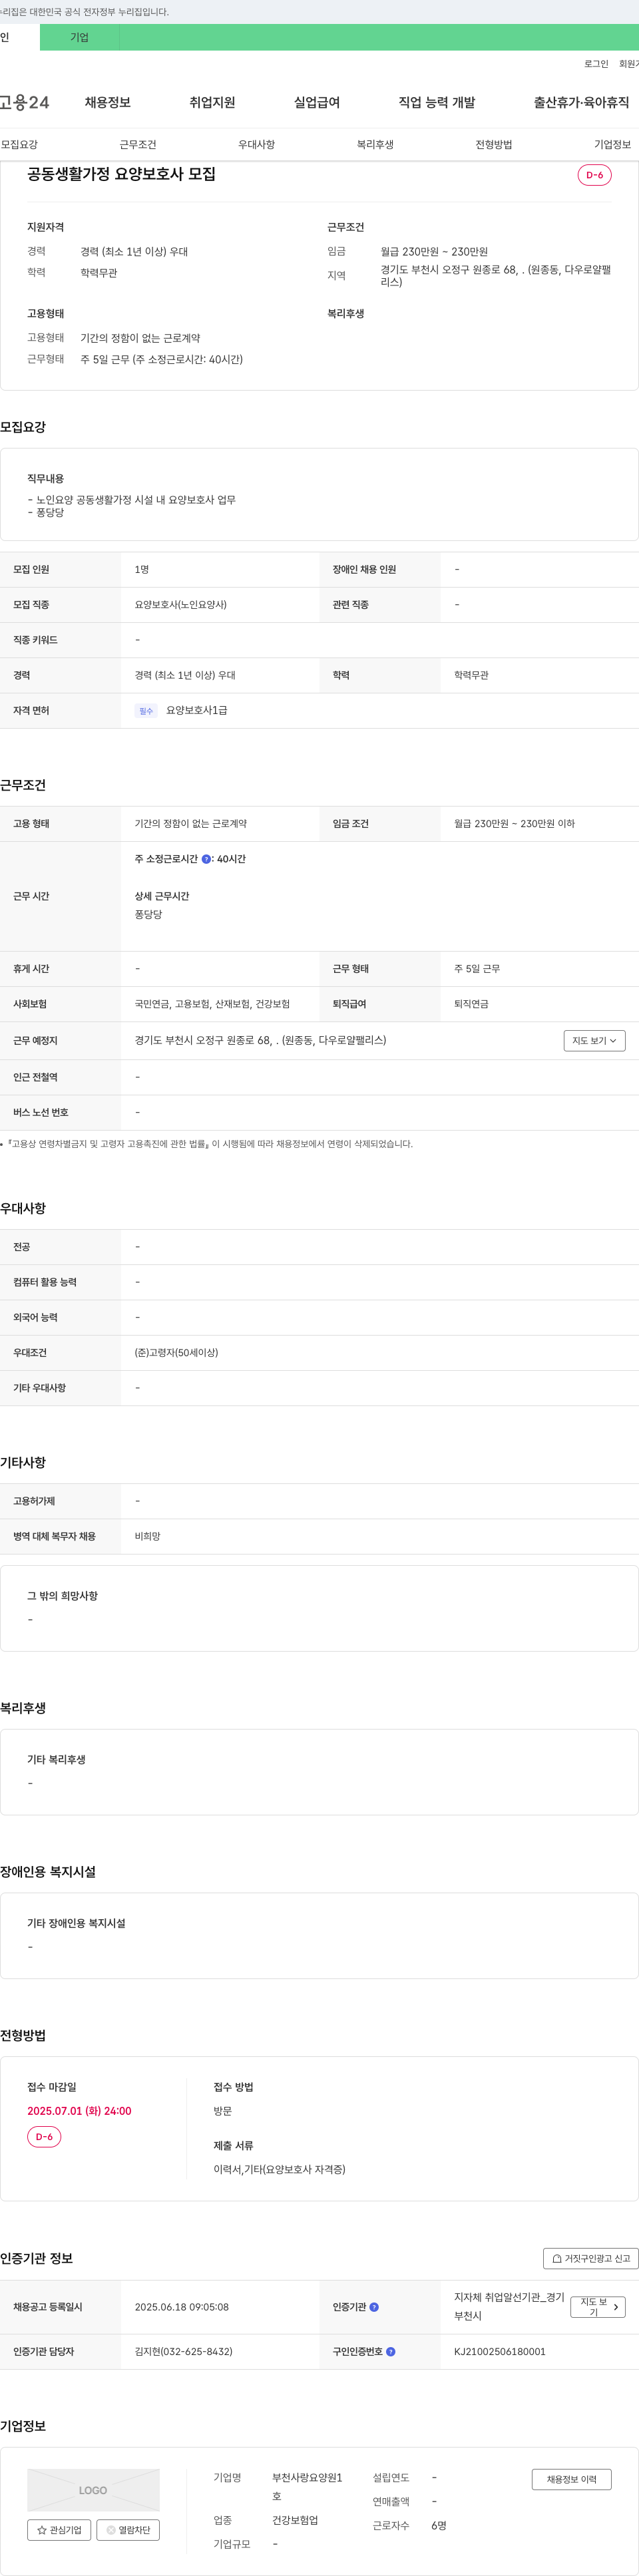Click the 열람차단 button
639x2576 pixels.
point(128,2529)
